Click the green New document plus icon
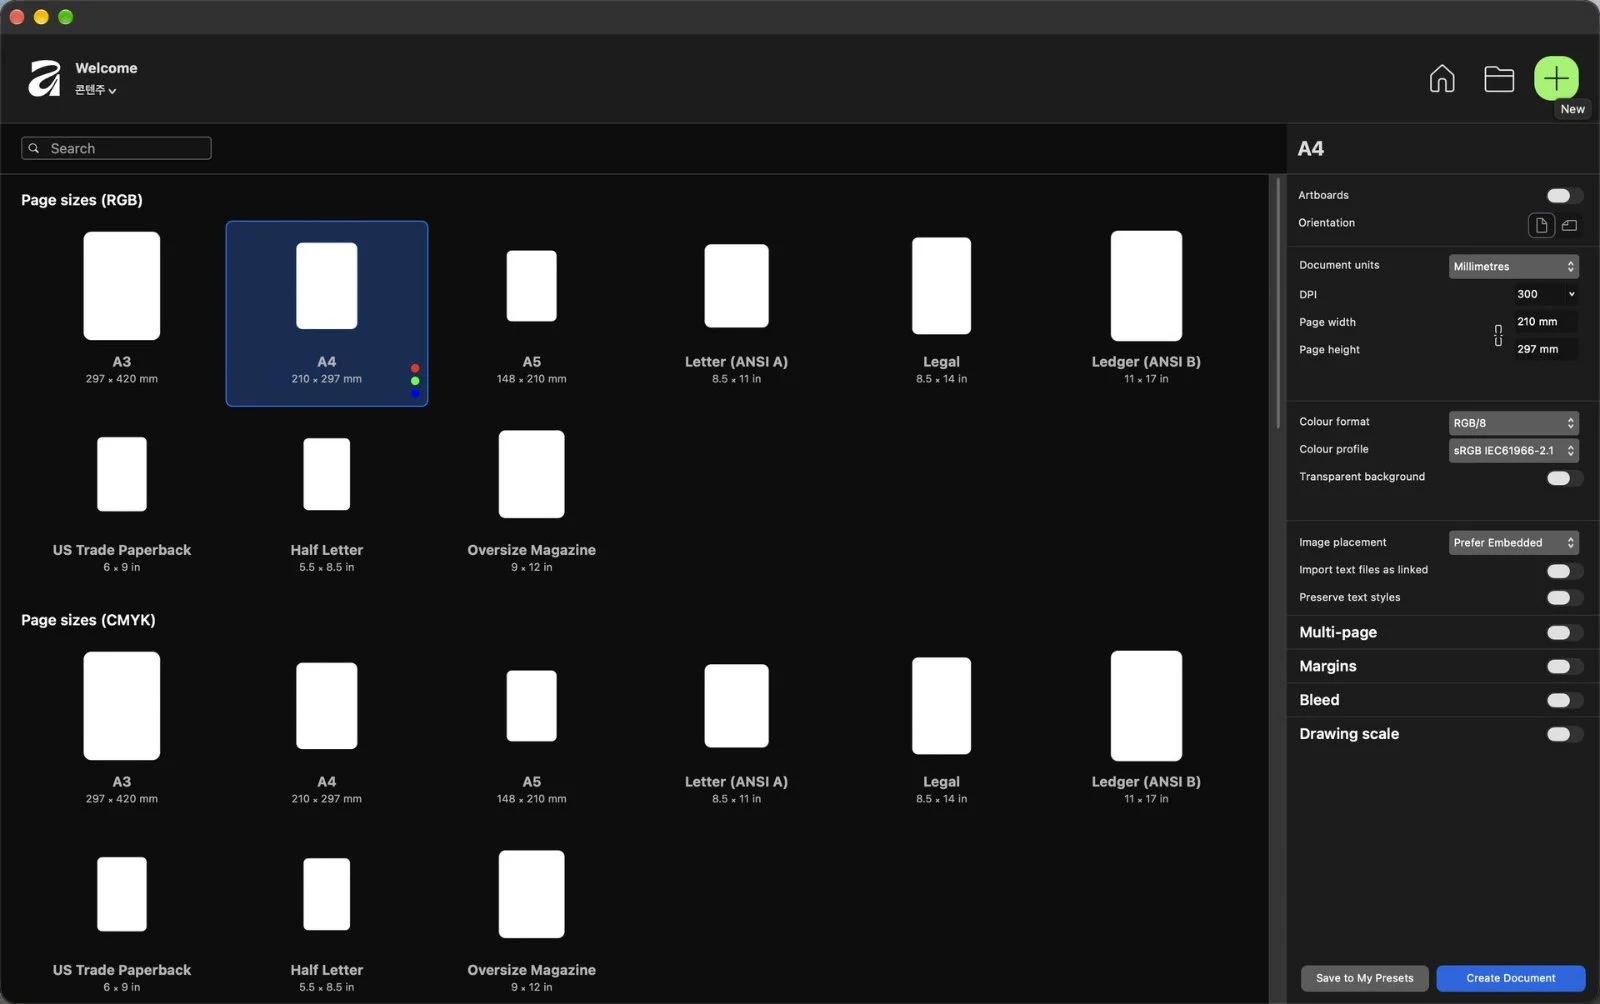 (x=1556, y=78)
